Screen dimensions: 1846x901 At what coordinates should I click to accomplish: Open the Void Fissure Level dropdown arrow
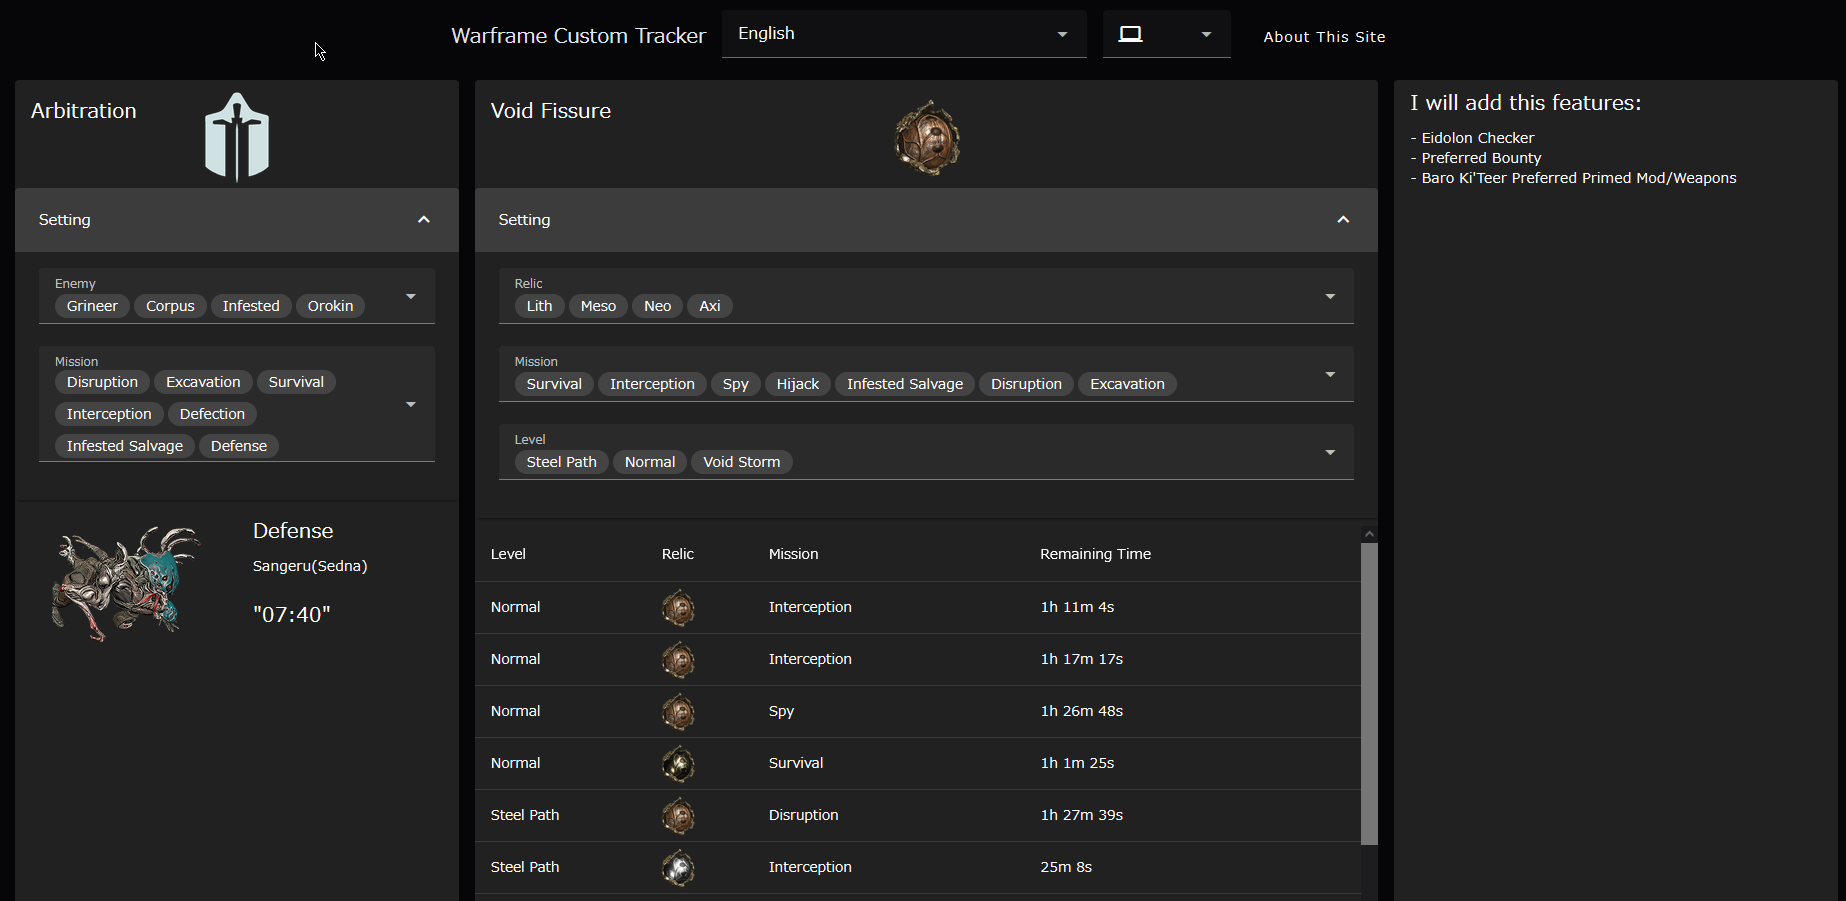tap(1330, 452)
